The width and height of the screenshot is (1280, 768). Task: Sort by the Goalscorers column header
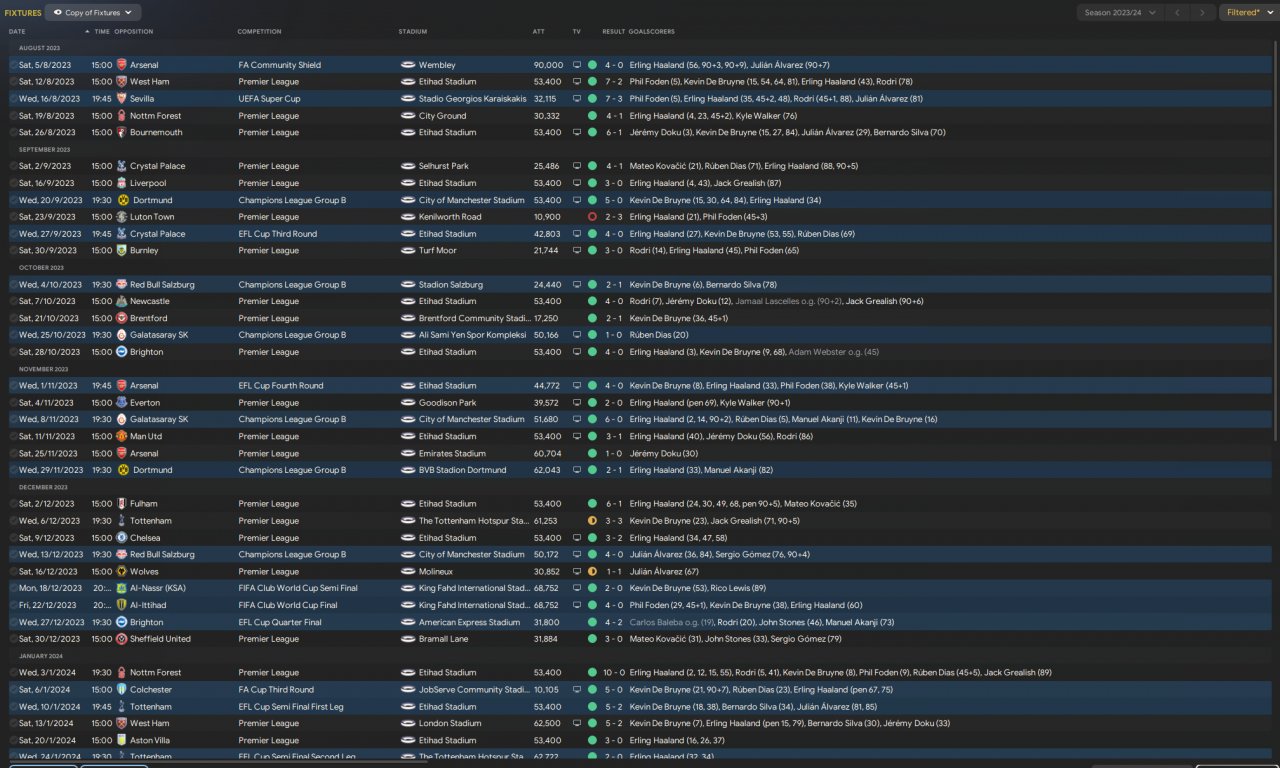652,32
